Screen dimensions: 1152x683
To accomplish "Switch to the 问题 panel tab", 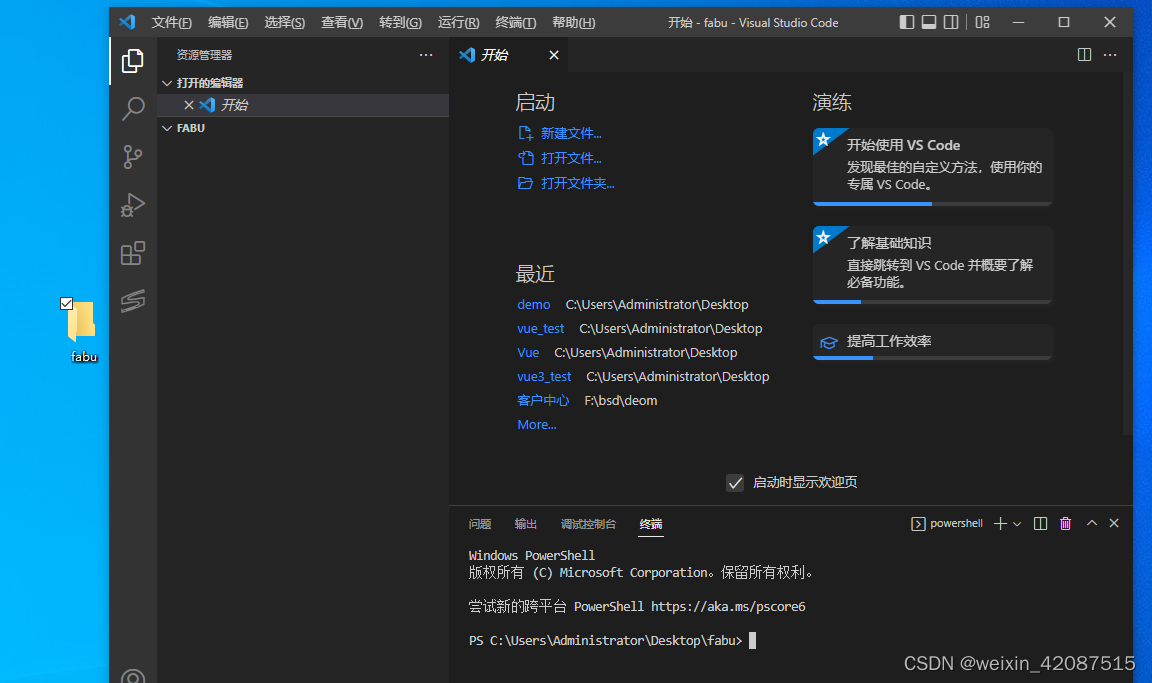I will point(480,524).
